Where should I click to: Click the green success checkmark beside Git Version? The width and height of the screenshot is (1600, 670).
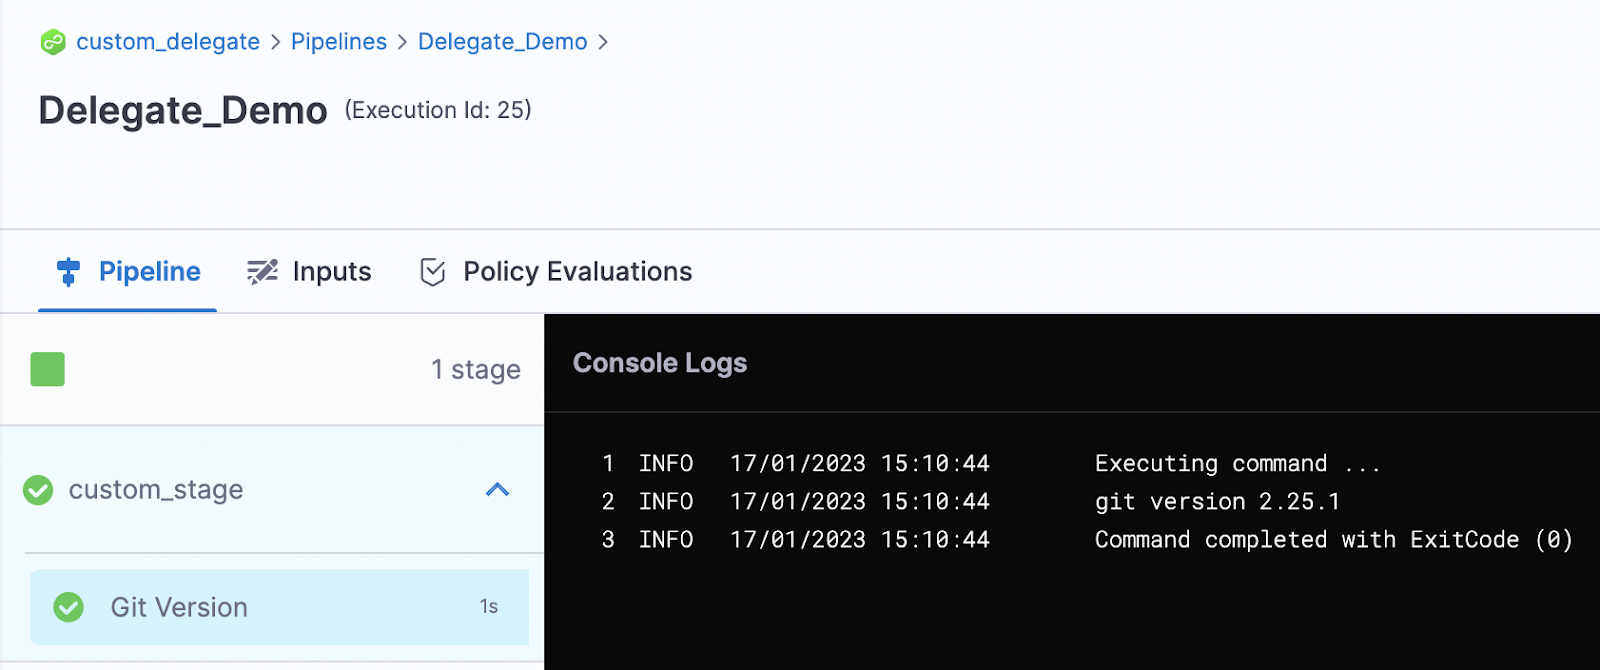68,607
